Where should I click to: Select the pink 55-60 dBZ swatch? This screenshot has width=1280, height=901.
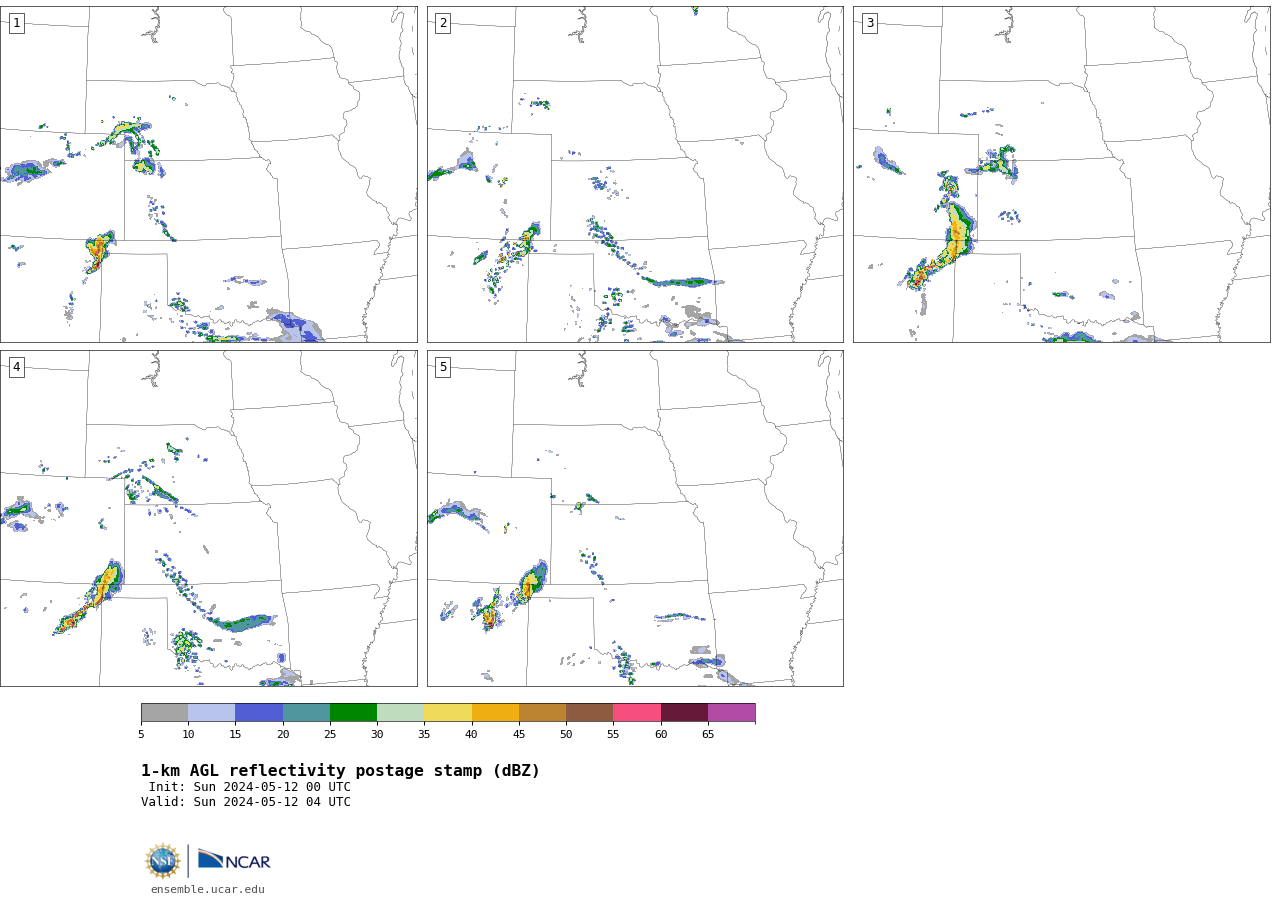(x=637, y=713)
